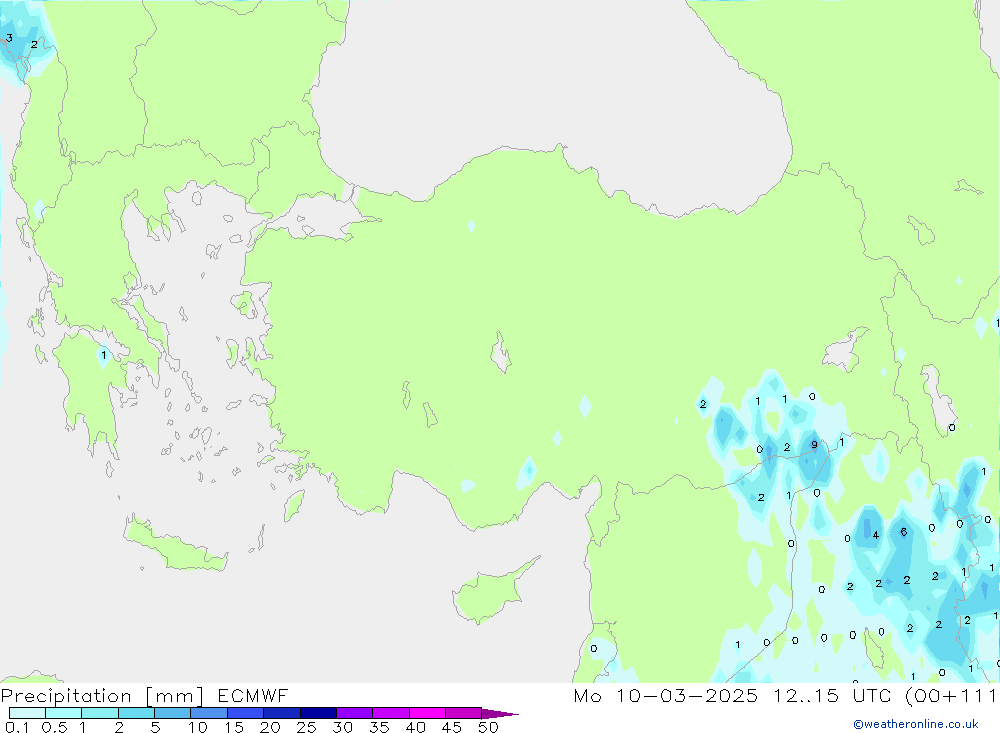
Task: Click the lightest 0.1–0.5 mm legend swatch
Action: [27, 713]
